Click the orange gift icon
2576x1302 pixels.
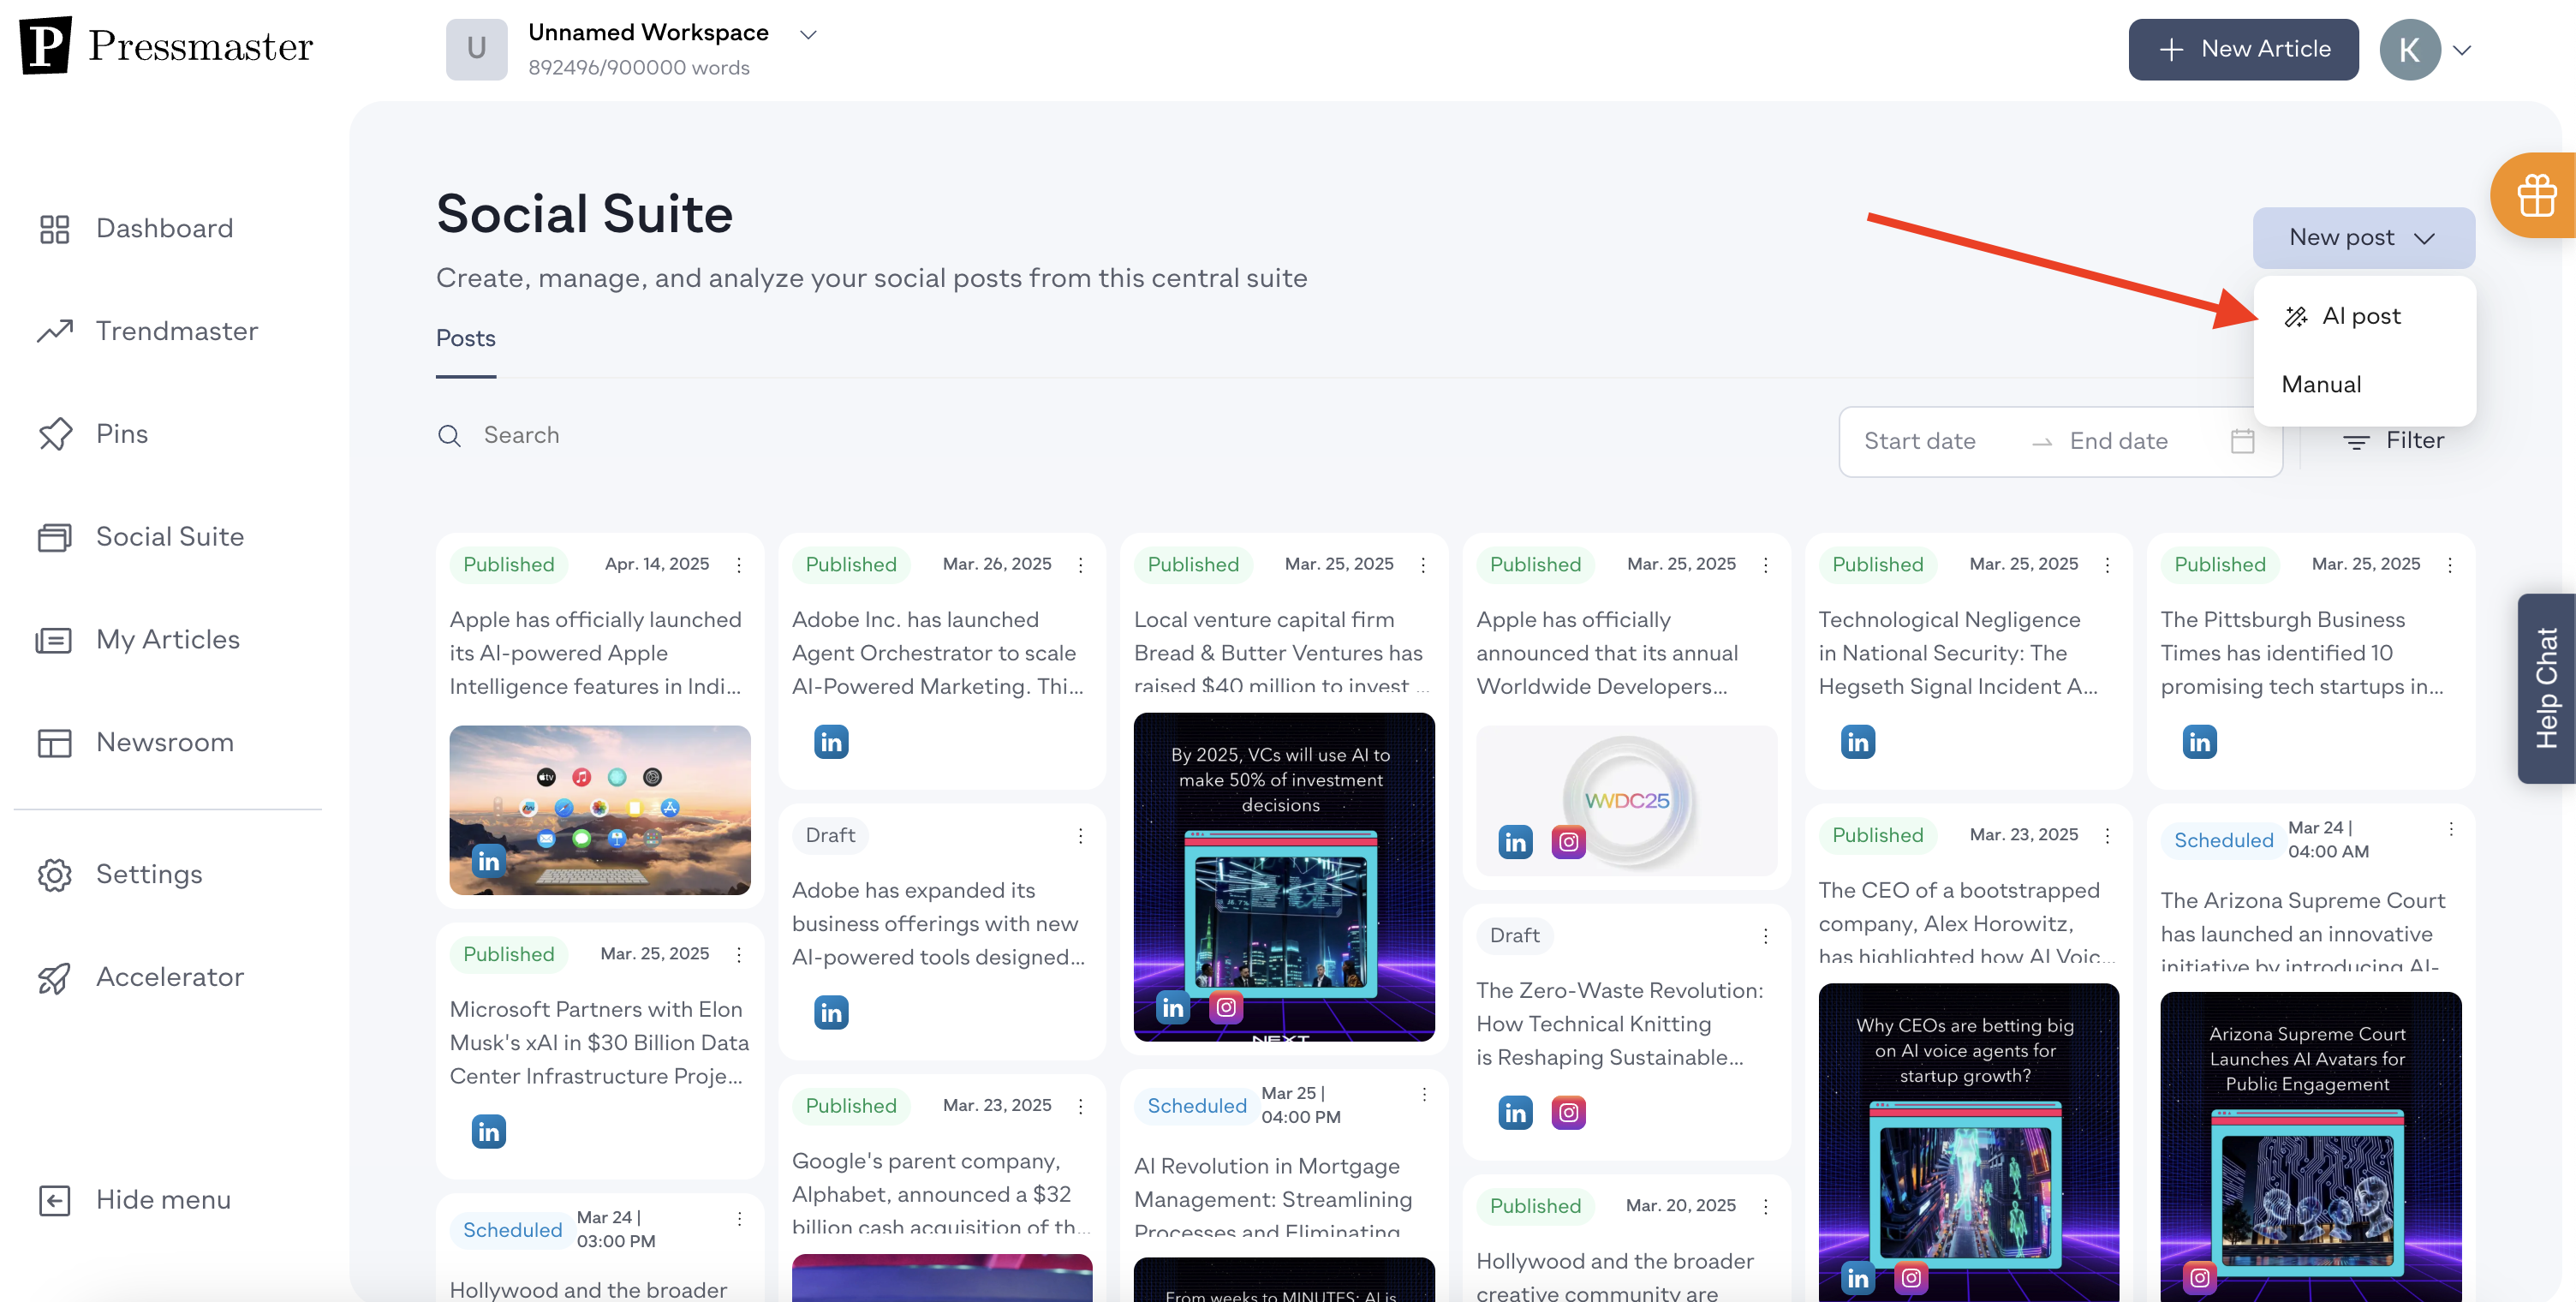[x=2537, y=195]
